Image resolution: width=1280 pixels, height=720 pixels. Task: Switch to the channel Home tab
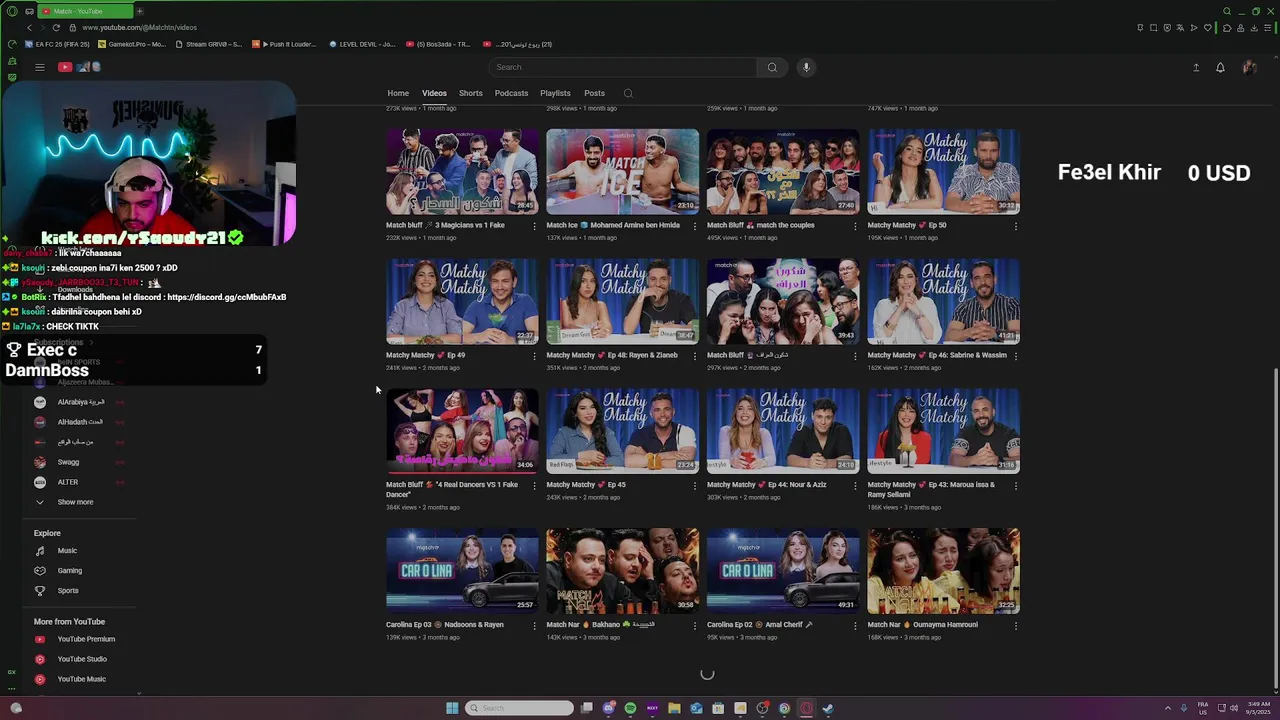(398, 93)
